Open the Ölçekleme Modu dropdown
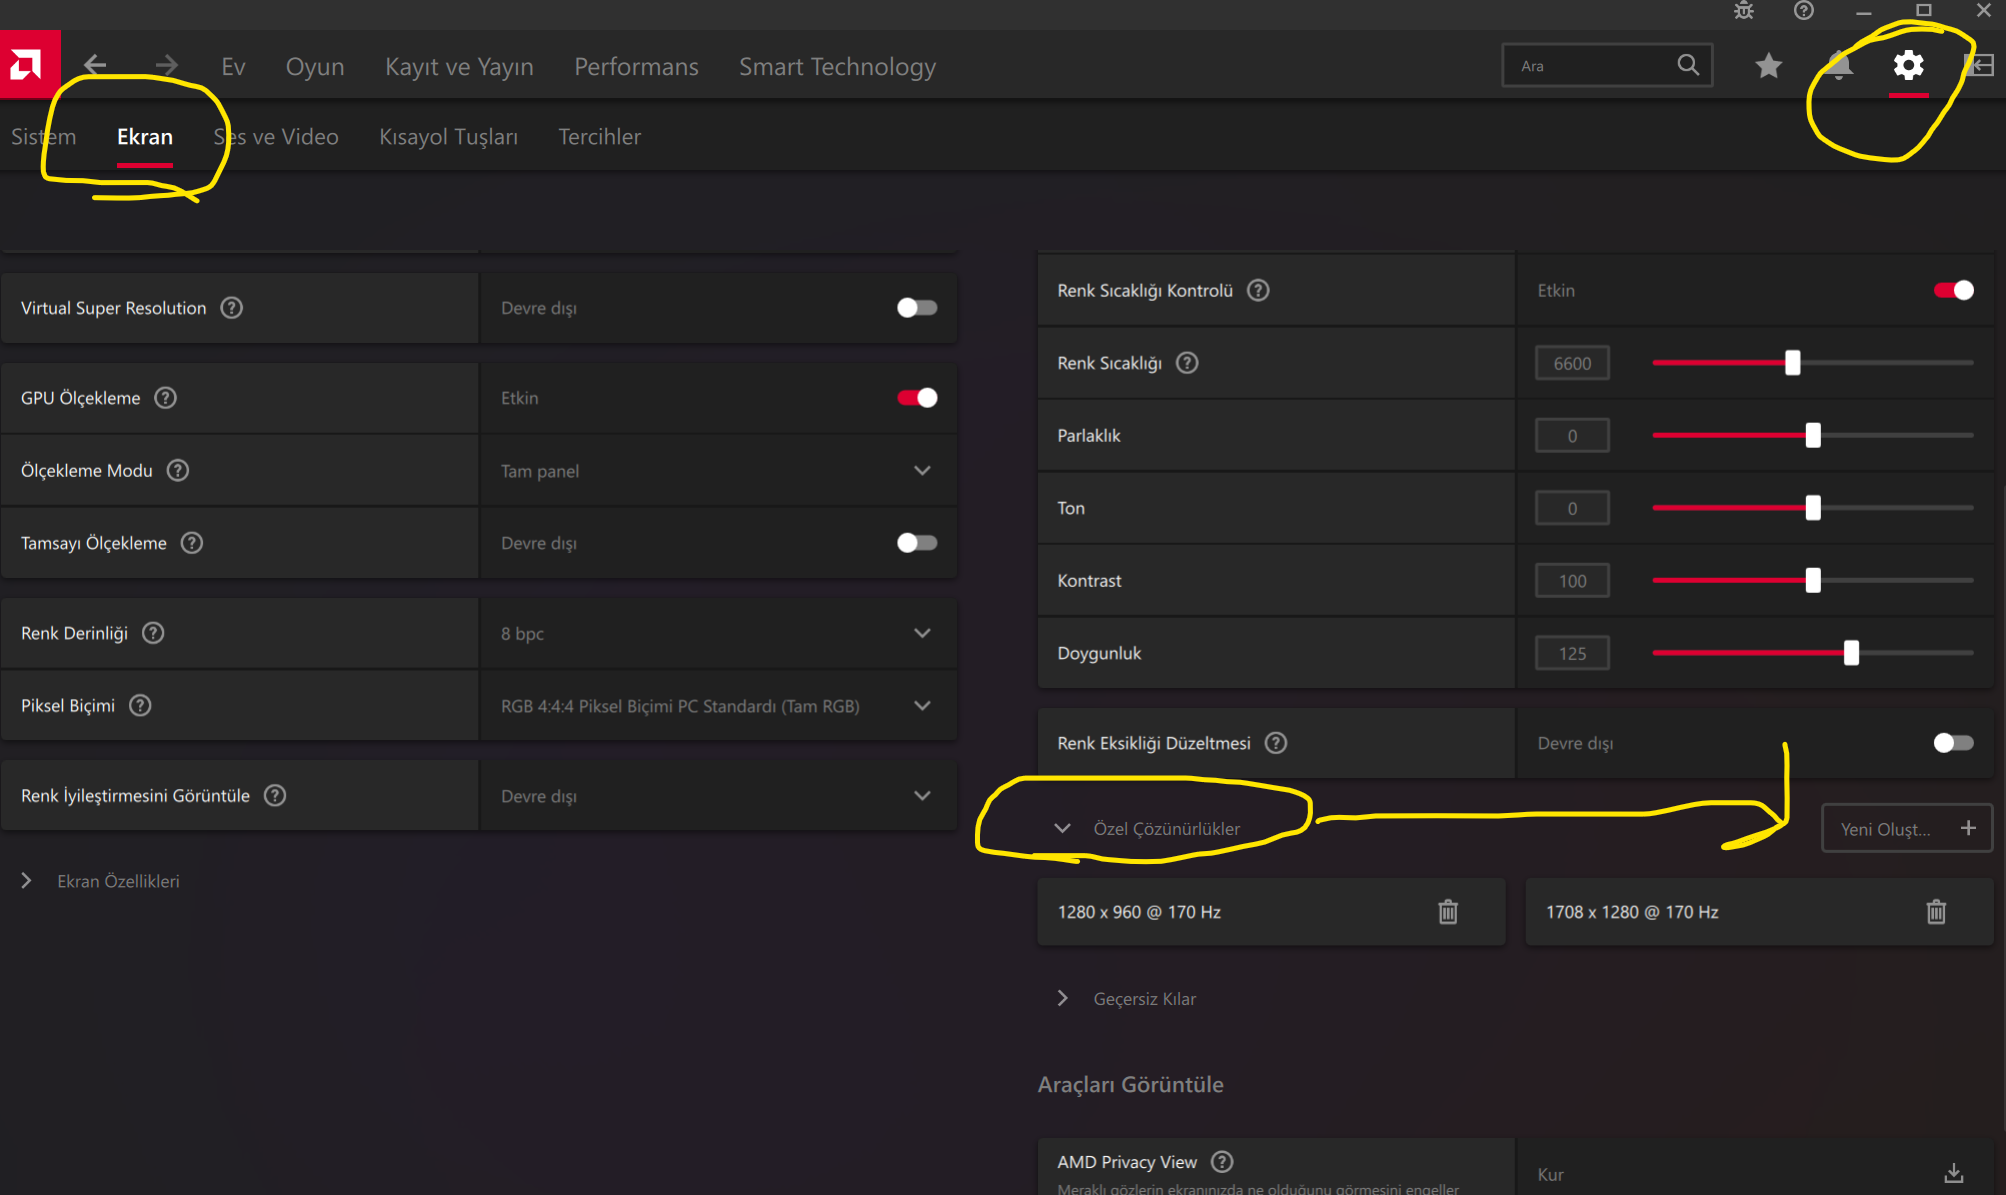Viewport: 2006px width, 1195px height. (921, 471)
